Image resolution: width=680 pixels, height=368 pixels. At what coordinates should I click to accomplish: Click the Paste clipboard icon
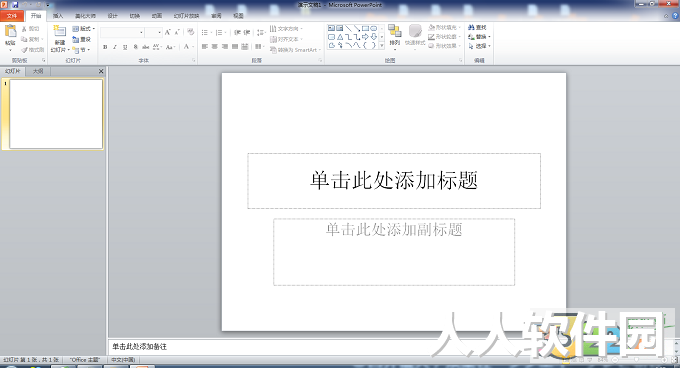(10, 31)
